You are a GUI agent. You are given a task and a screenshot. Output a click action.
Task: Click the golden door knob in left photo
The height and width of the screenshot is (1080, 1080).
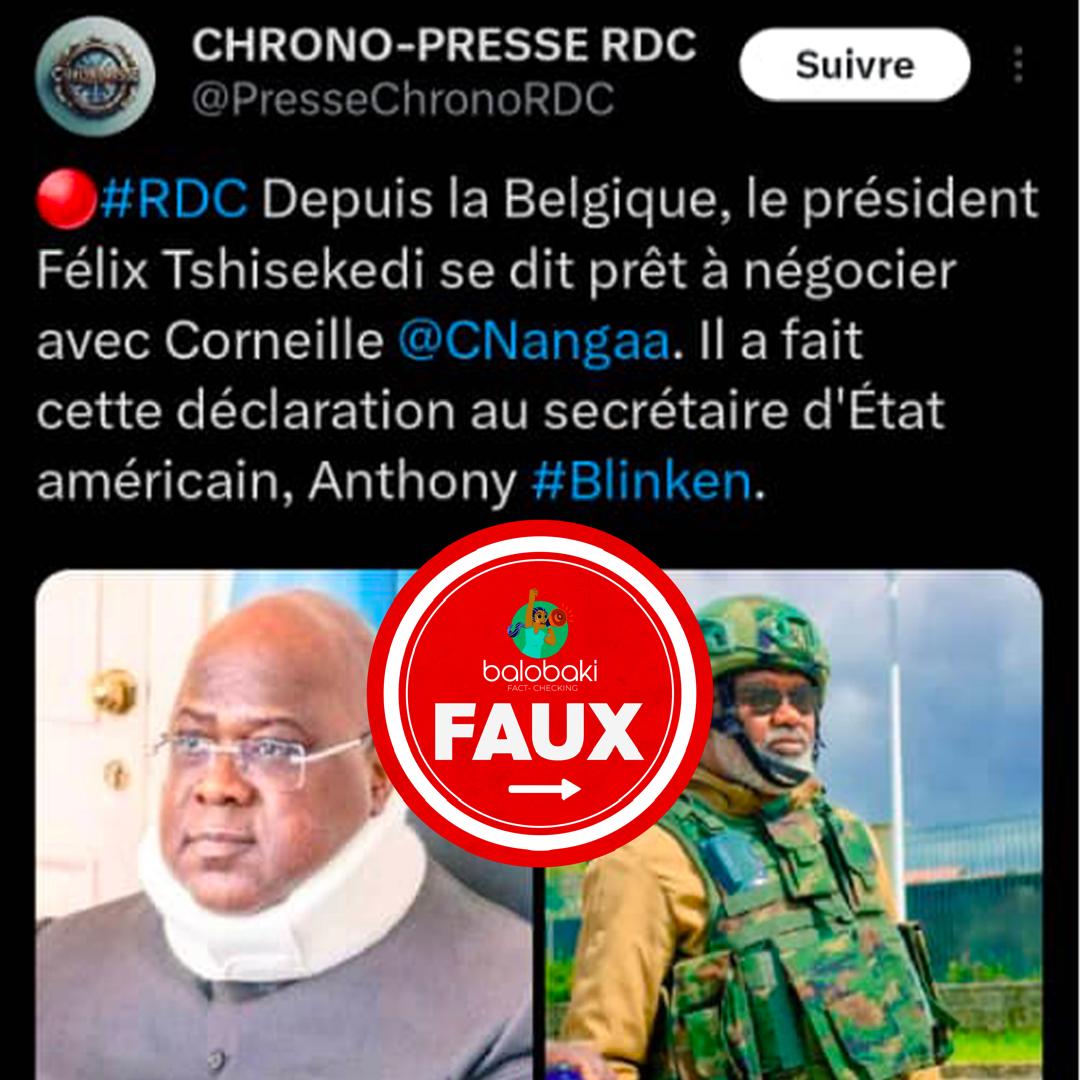pyautogui.click(x=114, y=690)
